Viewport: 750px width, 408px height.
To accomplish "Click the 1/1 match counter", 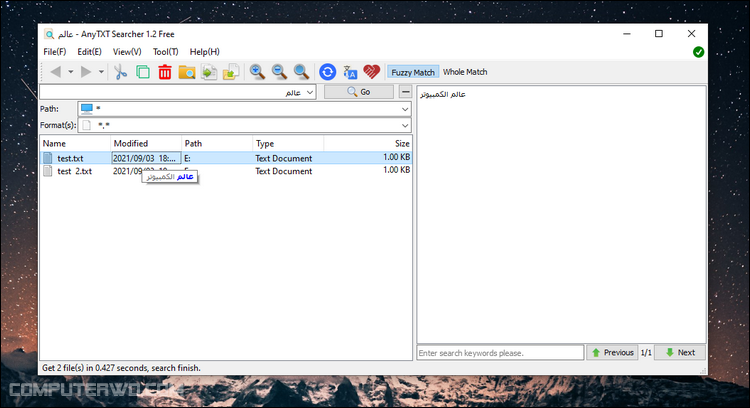I will coord(646,353).
